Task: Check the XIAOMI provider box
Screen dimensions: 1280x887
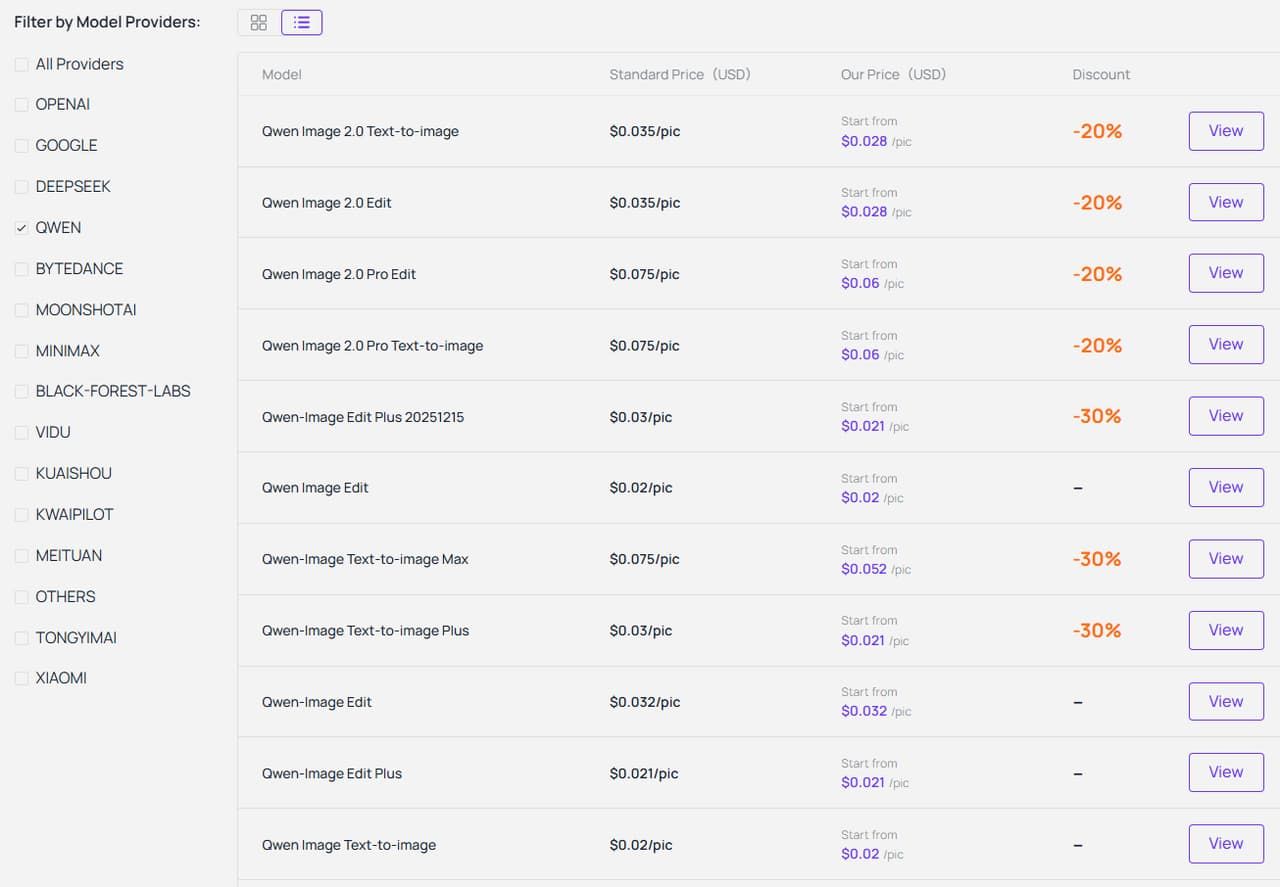Action: click(x=22, y=678)
